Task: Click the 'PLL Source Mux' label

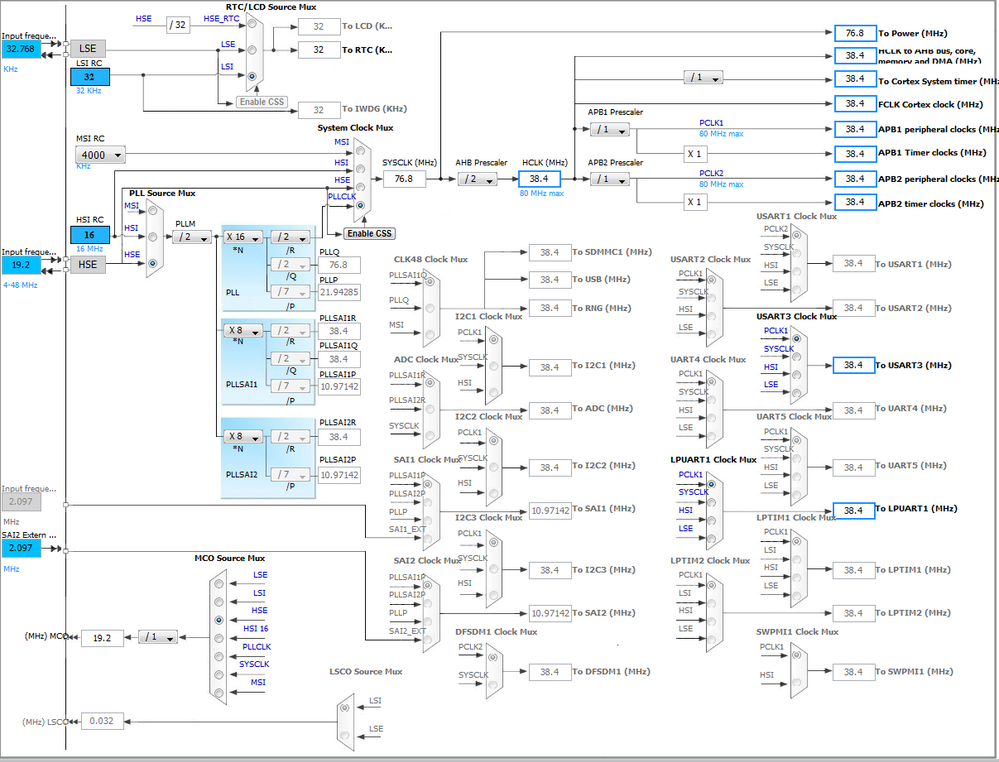Action: click(x=162, y=193)
